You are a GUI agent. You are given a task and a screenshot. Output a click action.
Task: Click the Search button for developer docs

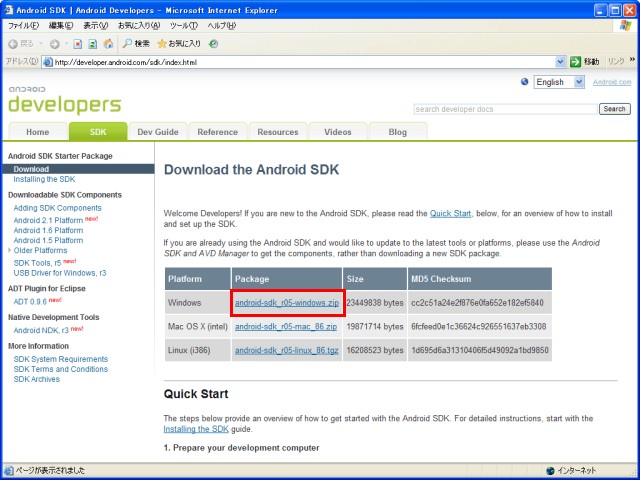click(x=614, y=109)
